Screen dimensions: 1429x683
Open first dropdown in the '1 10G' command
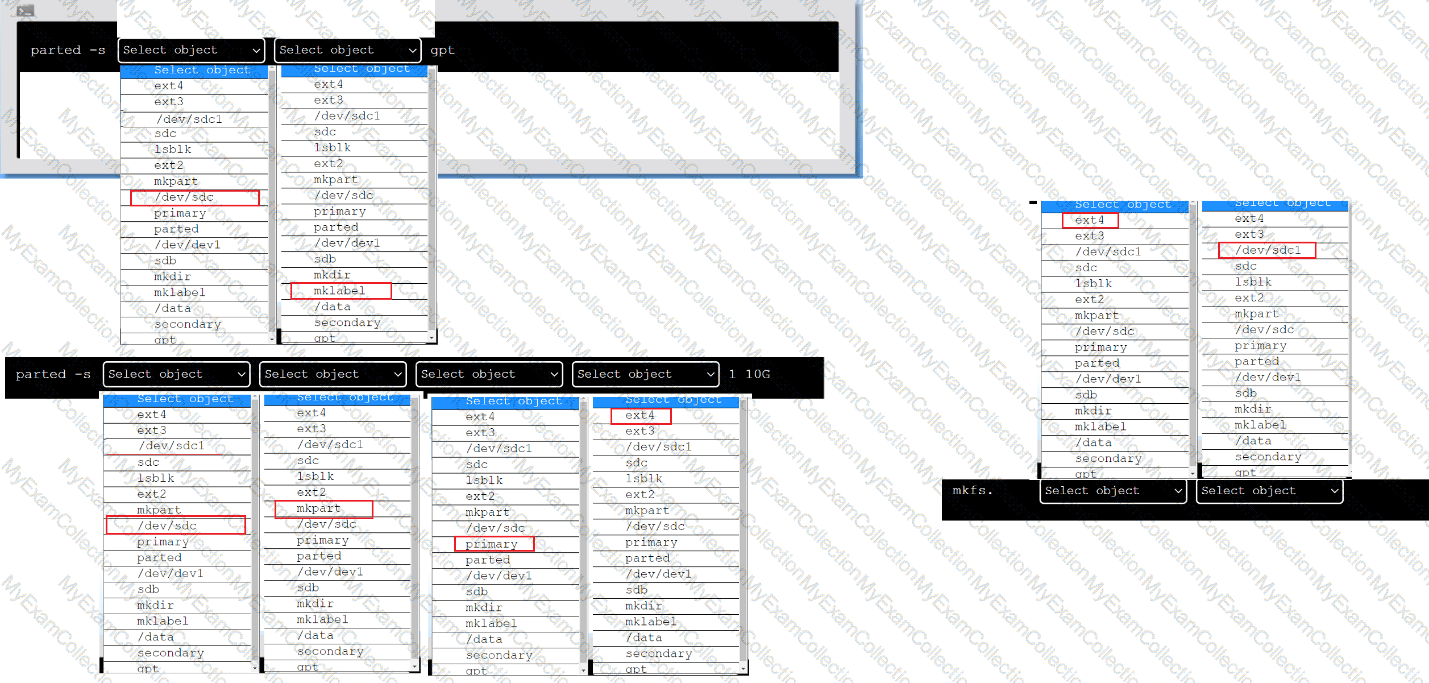[176, 374]
